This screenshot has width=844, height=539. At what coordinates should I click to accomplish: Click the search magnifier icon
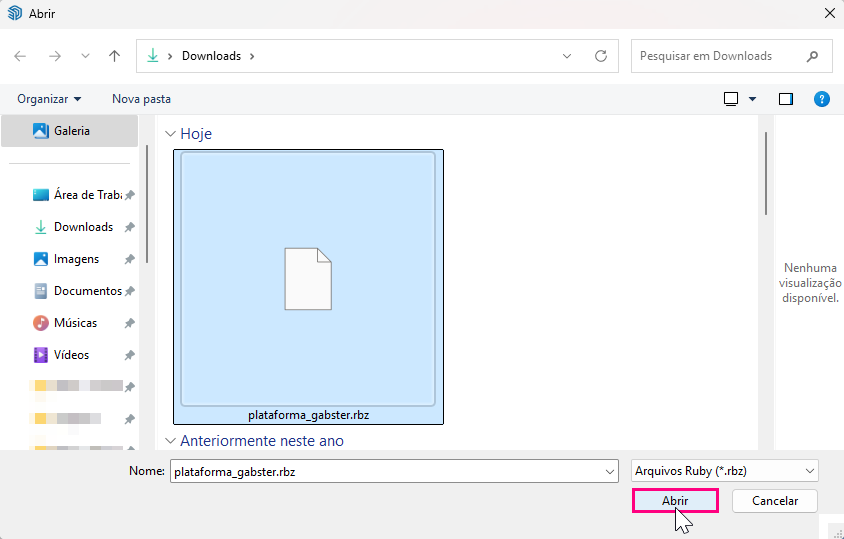pyautogui.click(x=812, y=56)
